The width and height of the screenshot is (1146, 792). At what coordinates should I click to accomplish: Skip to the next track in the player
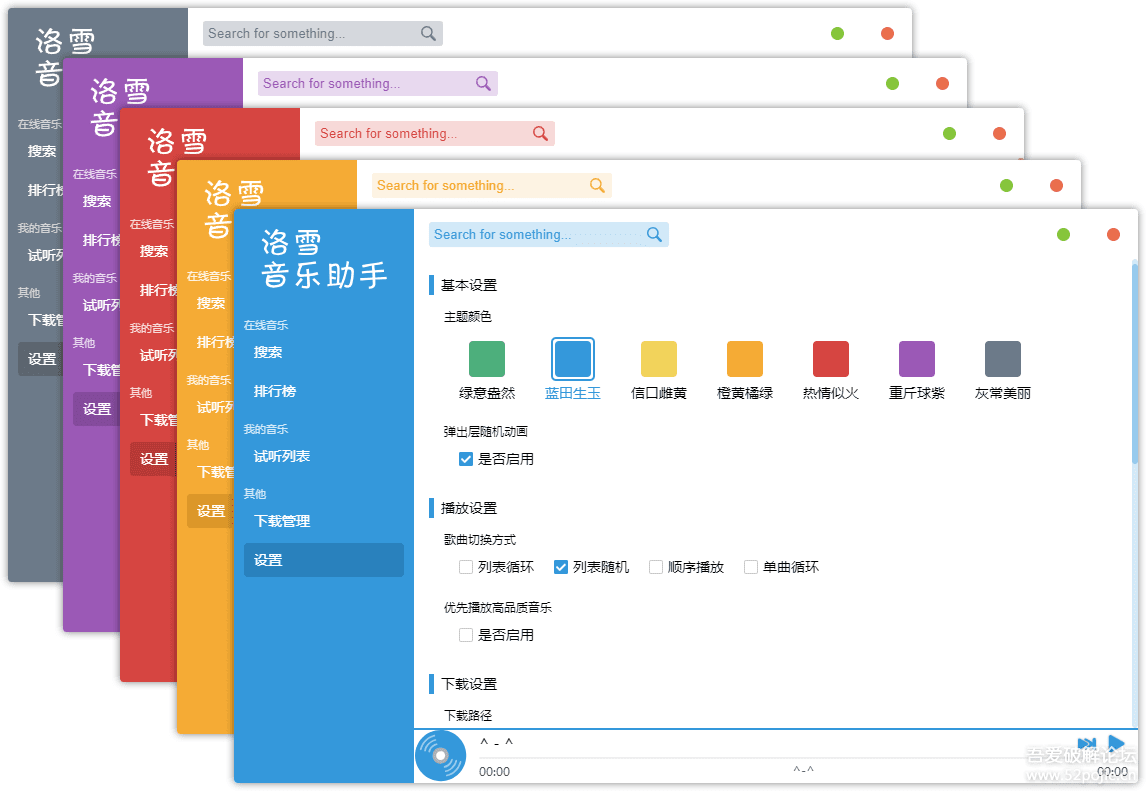pyautogui.click(x=1086, y=746)
